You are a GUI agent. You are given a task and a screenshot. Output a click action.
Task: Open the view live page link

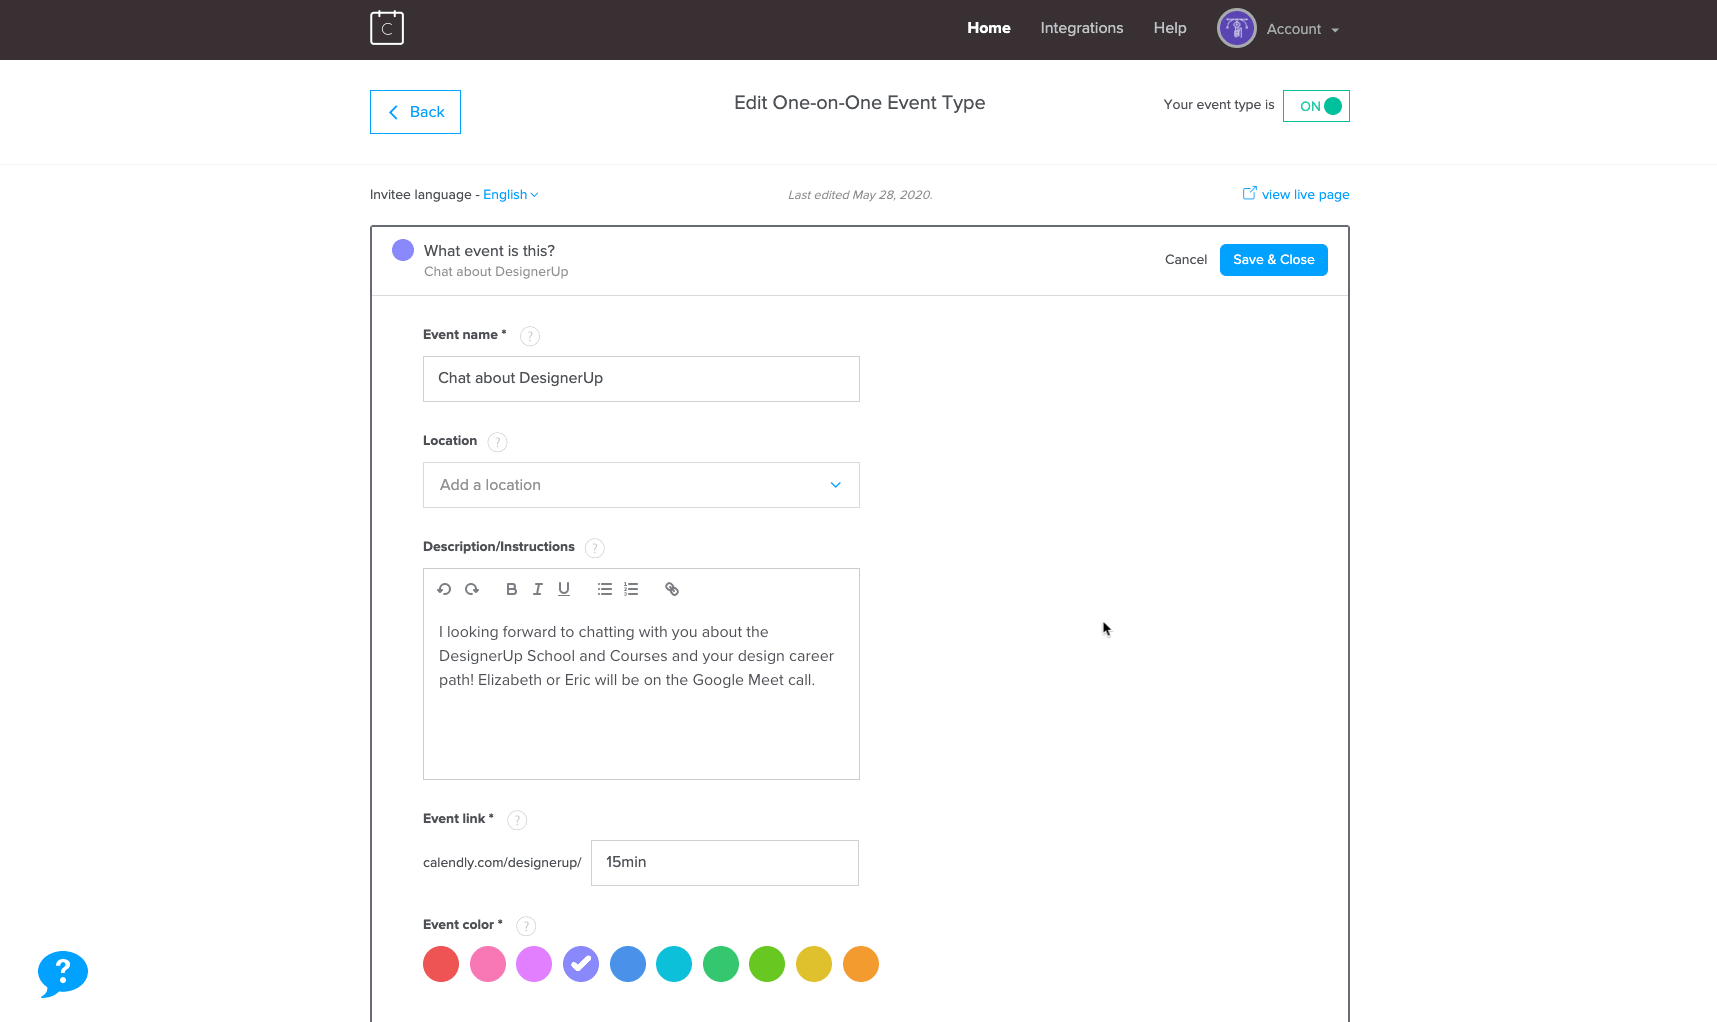pos(1305,195)
